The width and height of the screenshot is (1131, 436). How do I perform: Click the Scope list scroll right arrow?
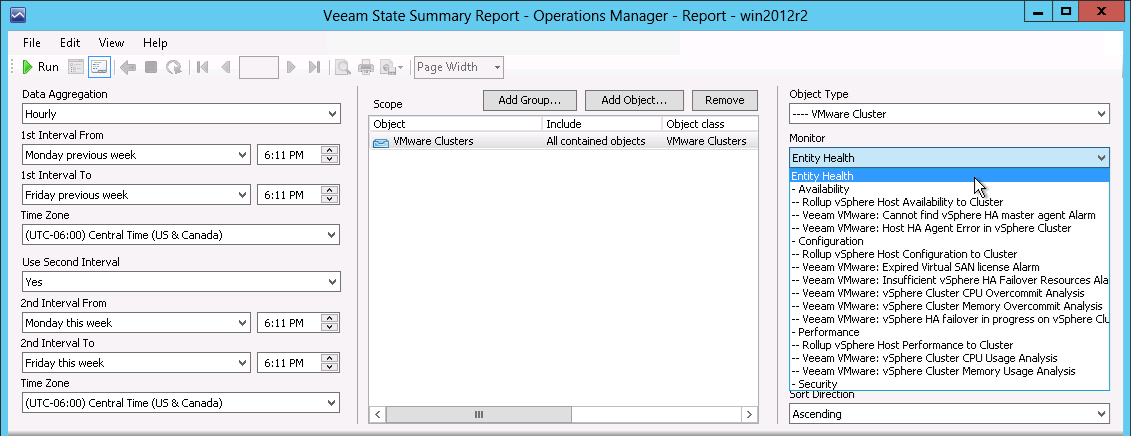(x=749, y=414)
